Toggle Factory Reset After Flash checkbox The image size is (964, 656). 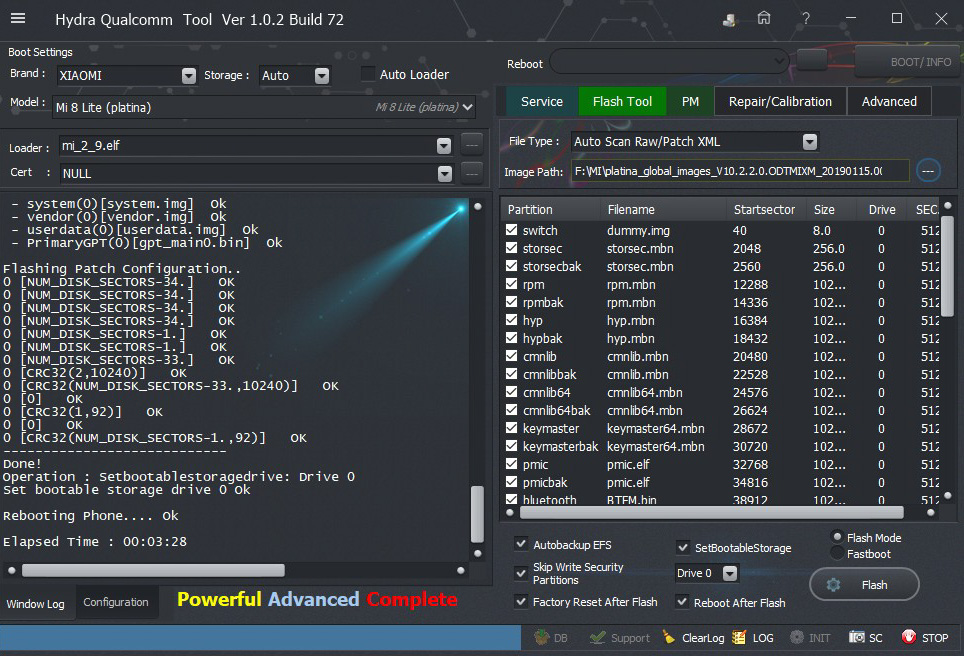point(521,601)
